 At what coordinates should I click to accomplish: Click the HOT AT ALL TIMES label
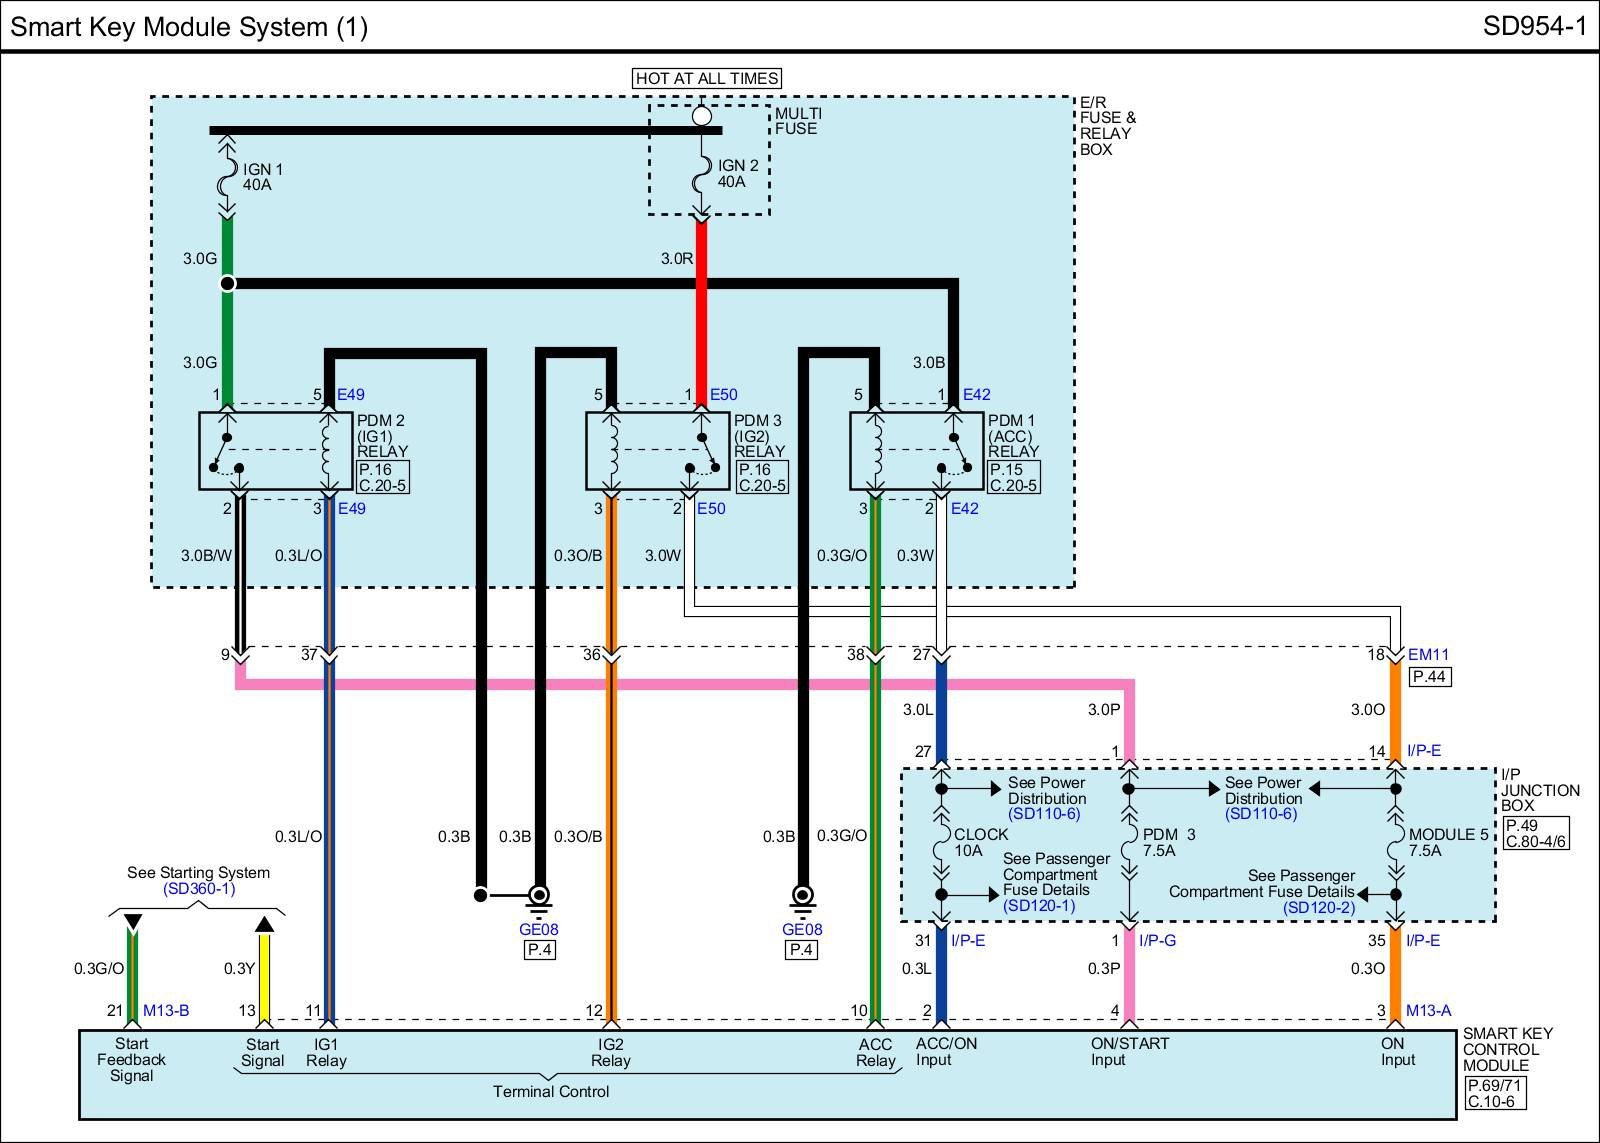coord(707,78)
